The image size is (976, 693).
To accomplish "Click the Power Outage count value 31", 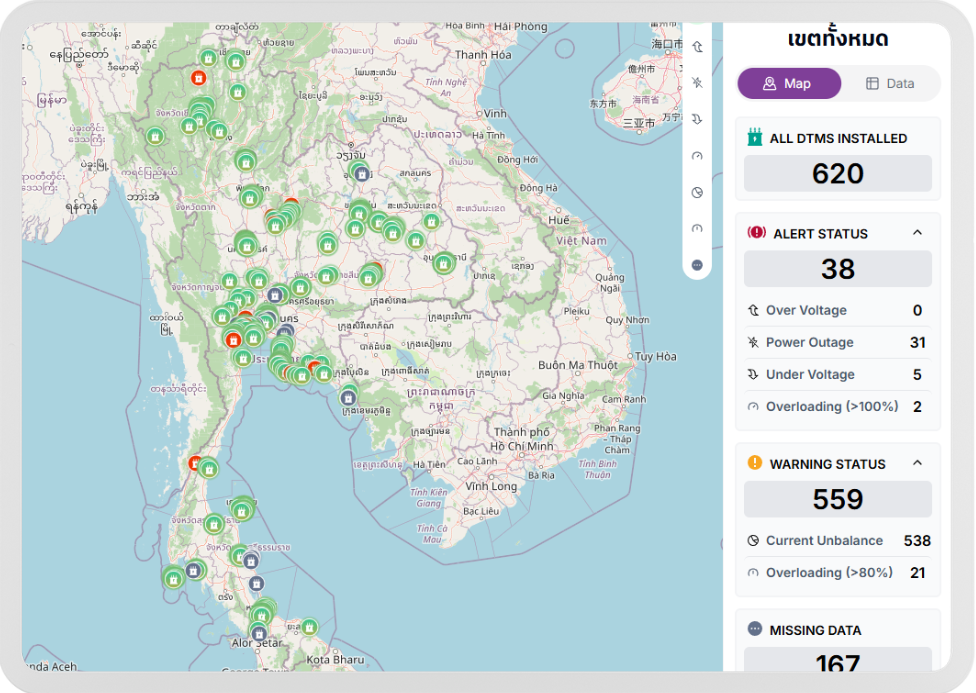I will (917, 342).
